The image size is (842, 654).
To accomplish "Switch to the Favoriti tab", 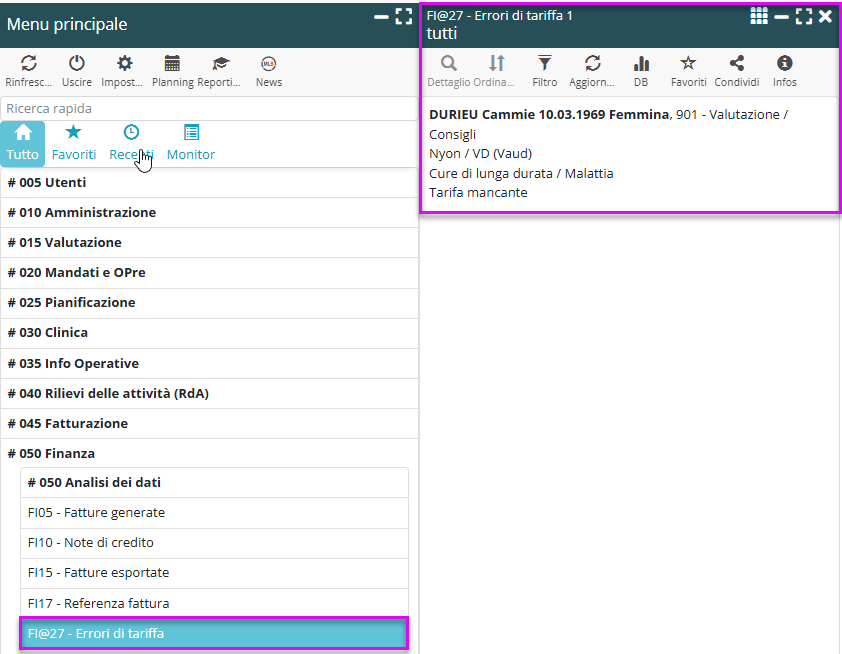I will pyautogui.click(x=74, y=142).
